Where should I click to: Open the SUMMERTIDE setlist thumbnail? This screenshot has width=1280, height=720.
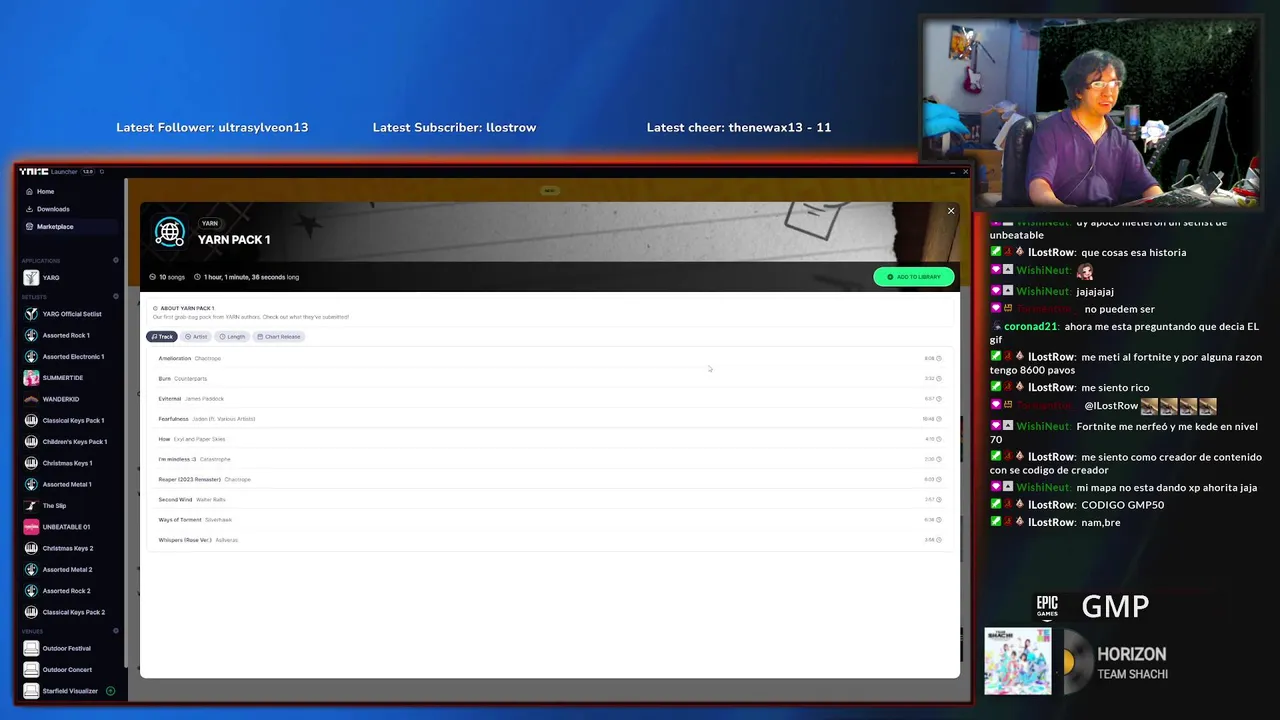click(31, 378)
